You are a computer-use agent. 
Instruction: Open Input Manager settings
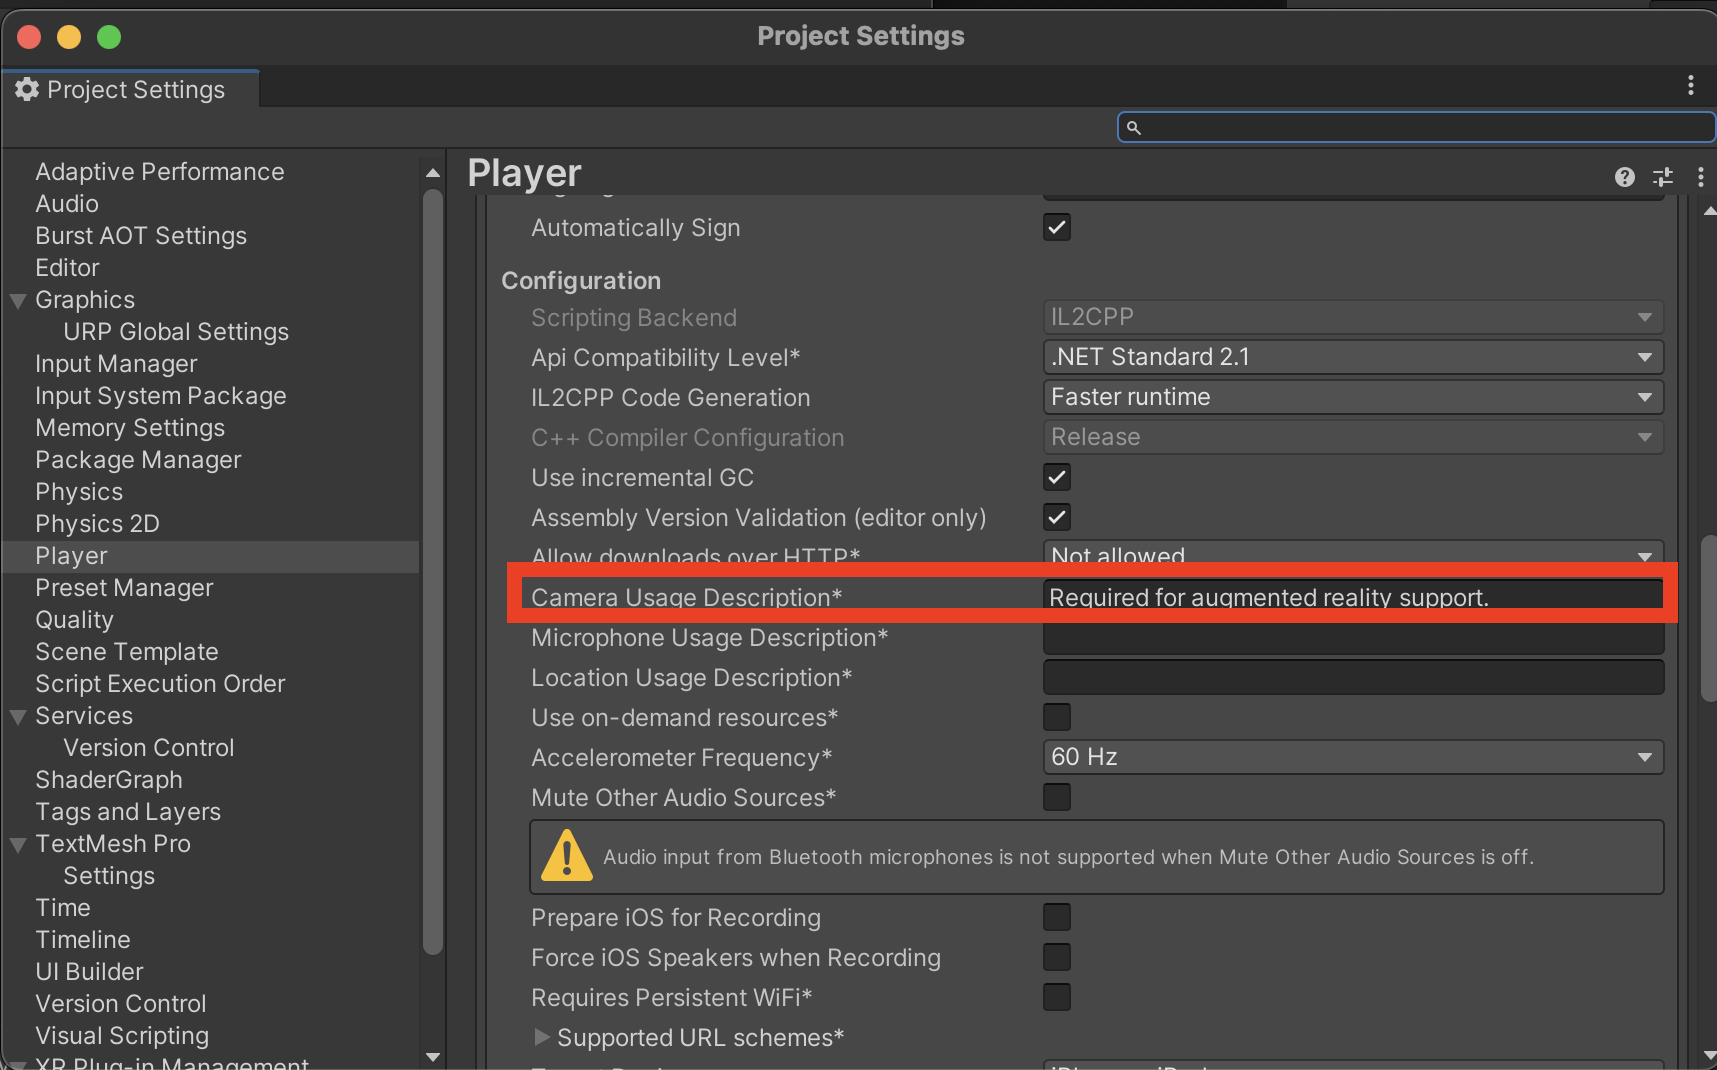[x=116, y=364]
